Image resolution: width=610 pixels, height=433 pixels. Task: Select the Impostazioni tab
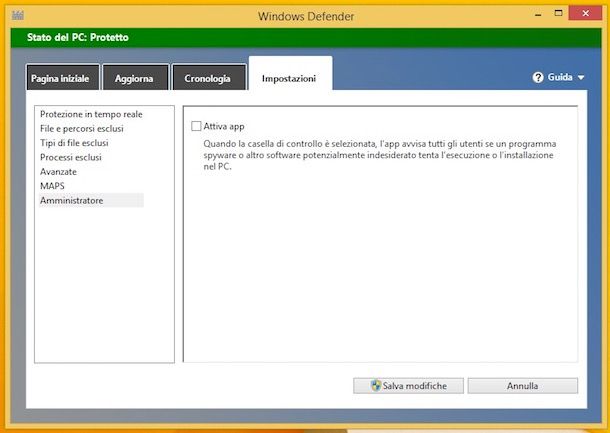[290, 74]
